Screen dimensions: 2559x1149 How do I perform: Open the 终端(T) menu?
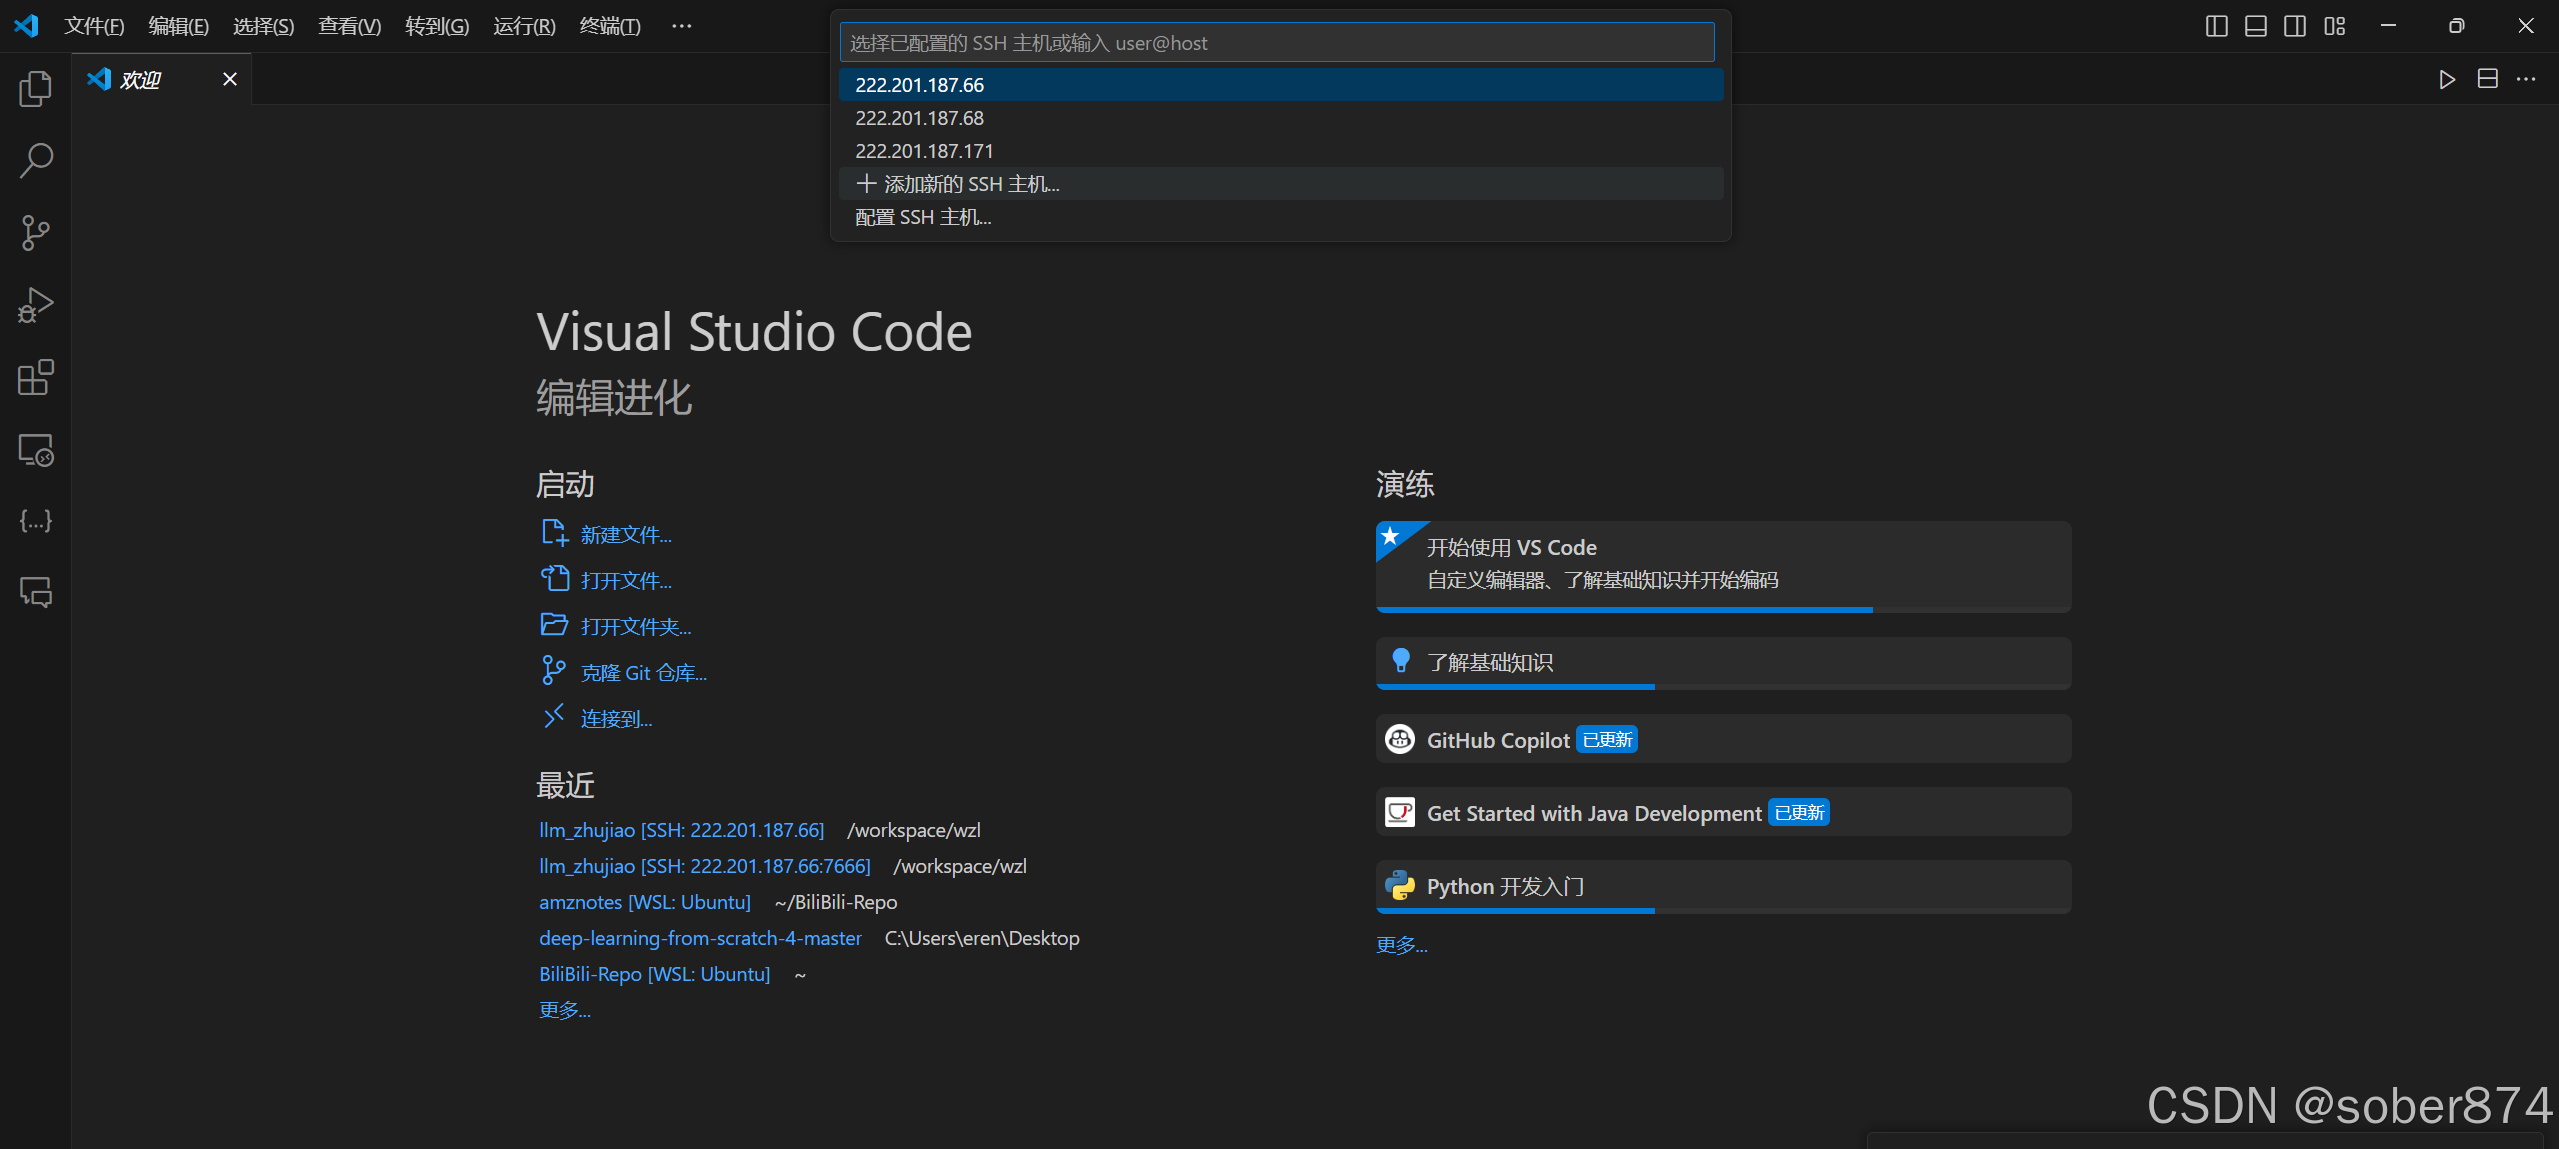click(x=609, y=26)
